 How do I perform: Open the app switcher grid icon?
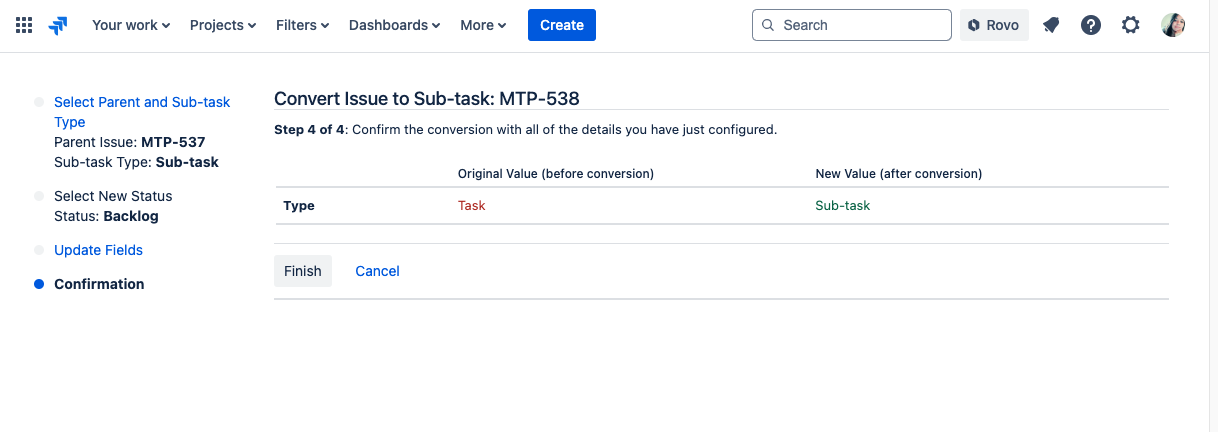(x=24, y=25)
